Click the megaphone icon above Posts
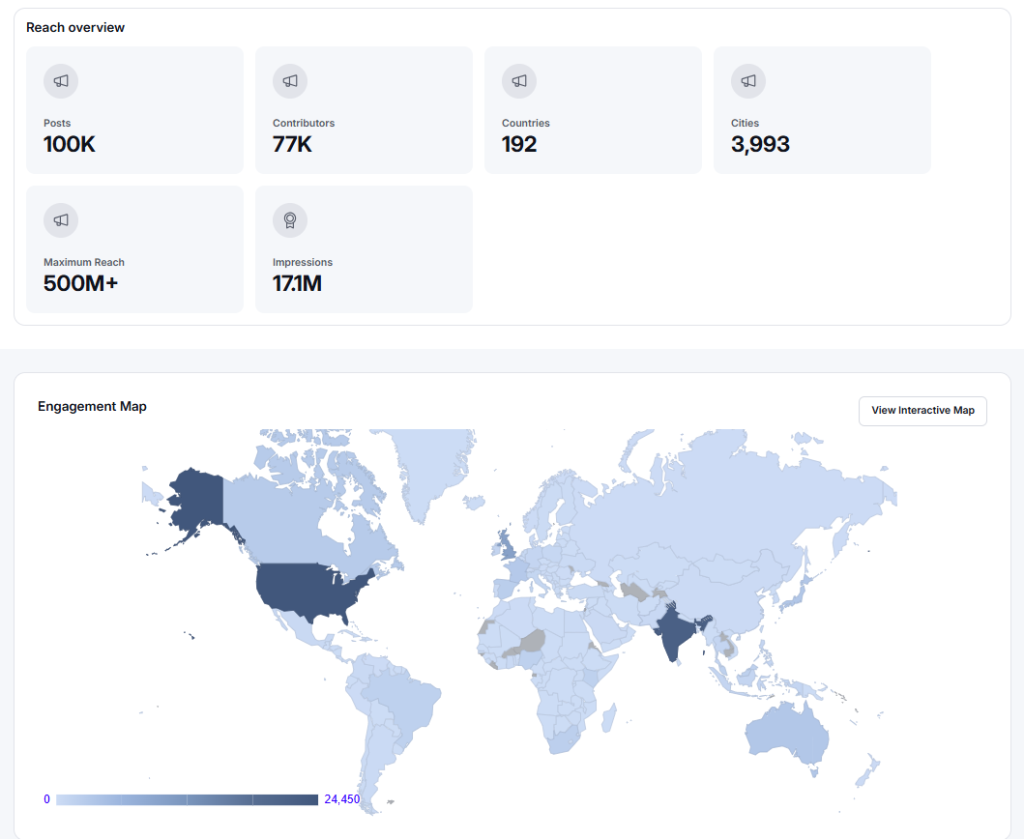This screenshot has width=1024, height=839. (61, 81)
